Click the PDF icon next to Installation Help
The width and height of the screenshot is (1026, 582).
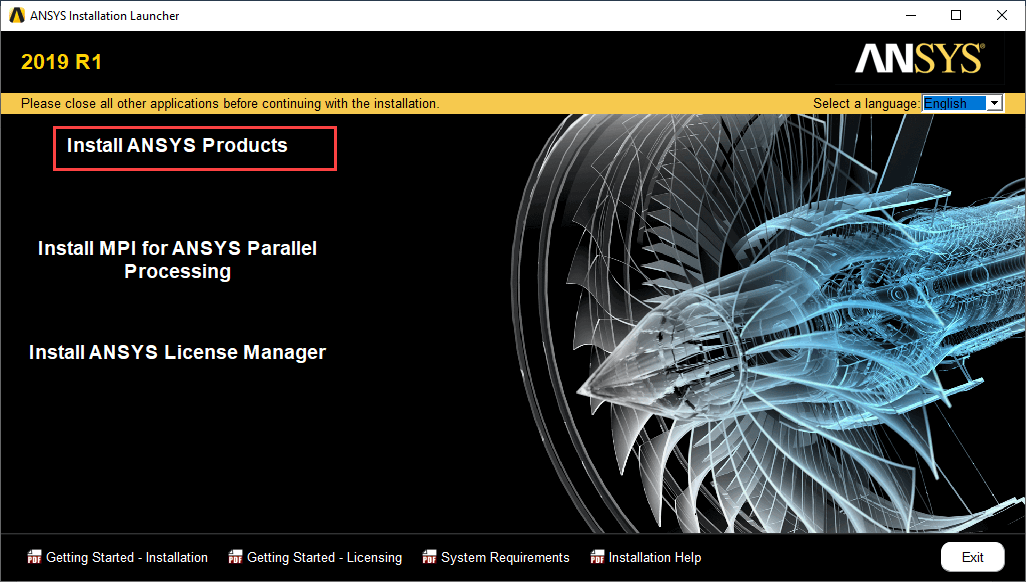click(x=597, y=557)
